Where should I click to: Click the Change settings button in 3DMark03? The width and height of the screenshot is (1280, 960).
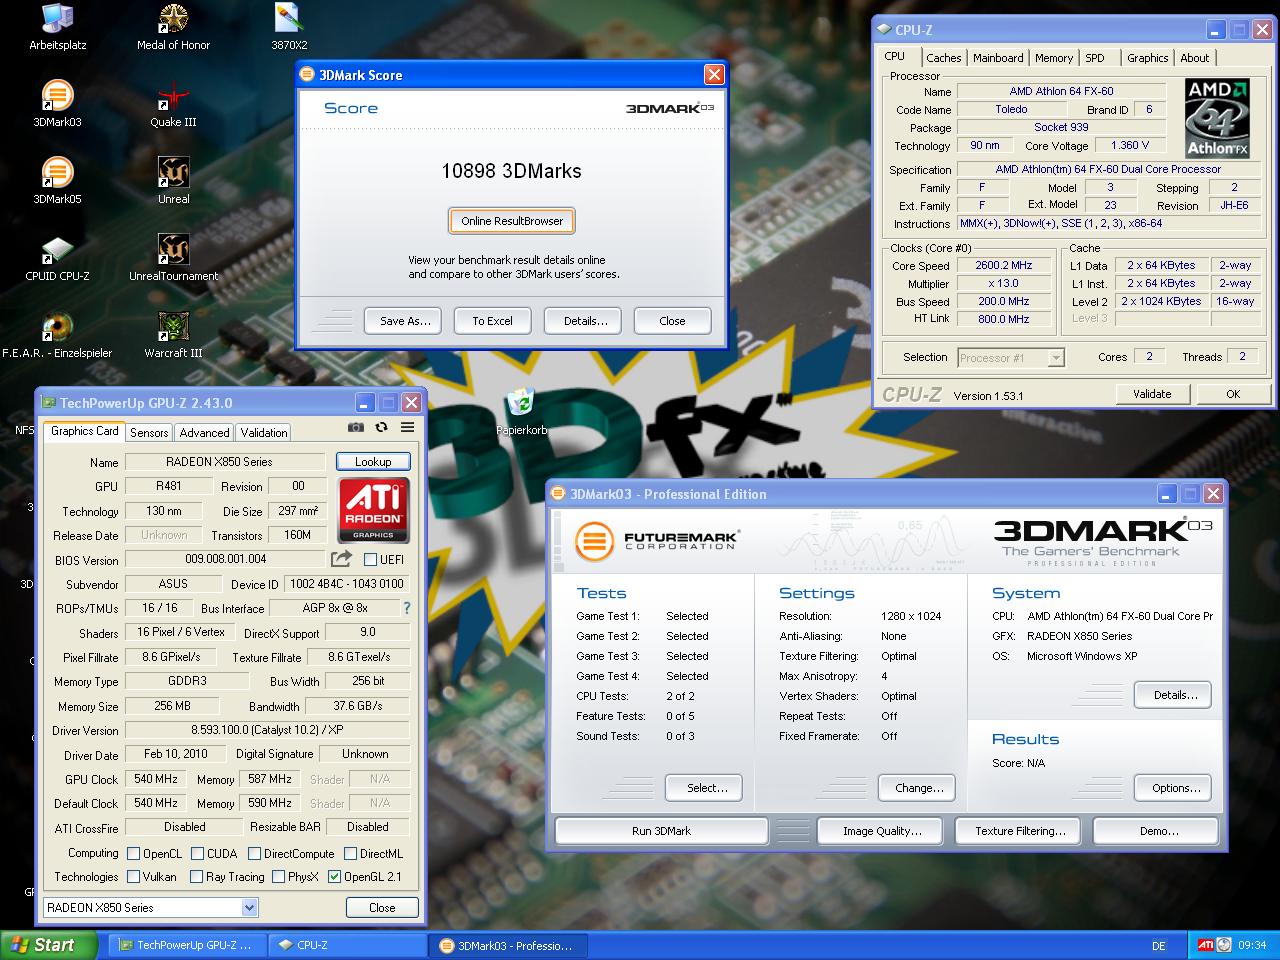pos(919,788)
